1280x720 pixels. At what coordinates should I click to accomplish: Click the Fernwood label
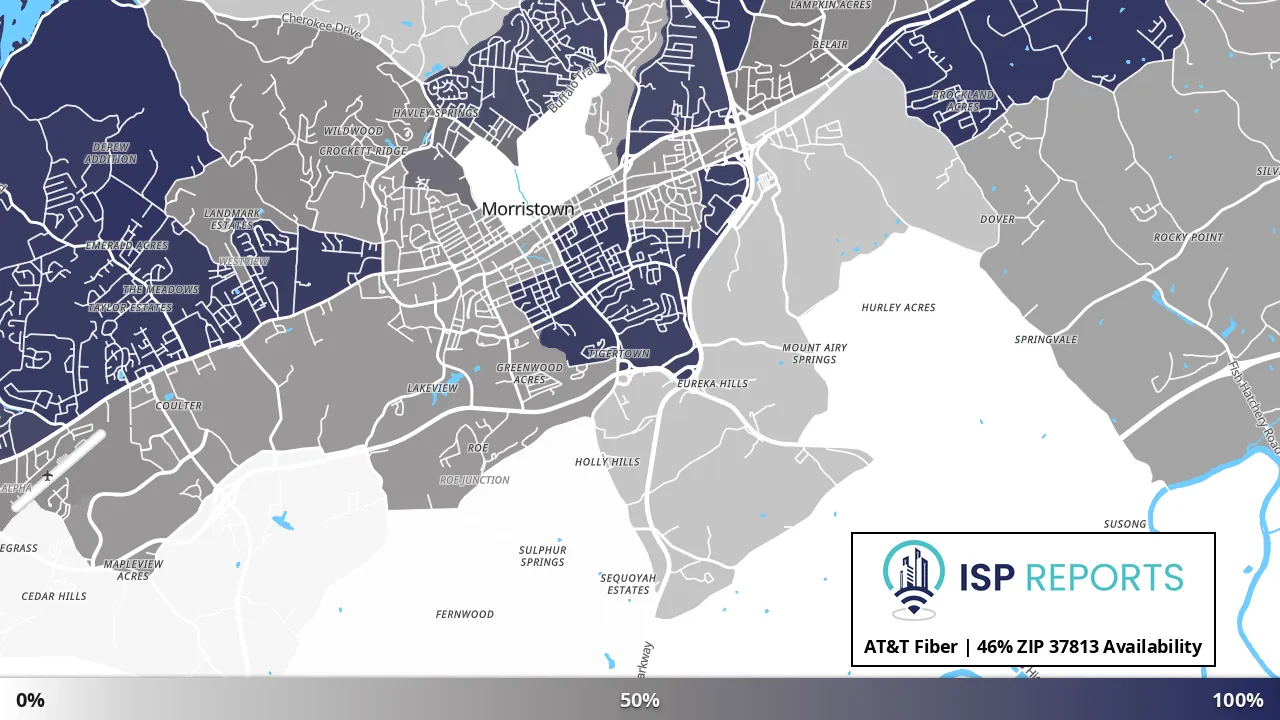(465, 614)
